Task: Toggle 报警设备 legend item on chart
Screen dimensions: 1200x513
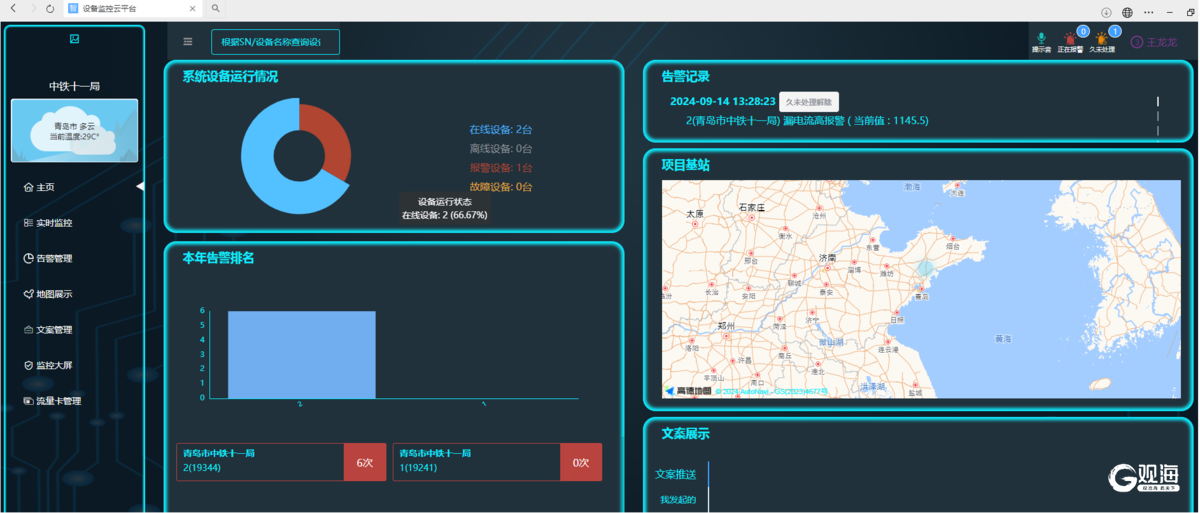Action: pyautogui.click(x=500, y=168)
